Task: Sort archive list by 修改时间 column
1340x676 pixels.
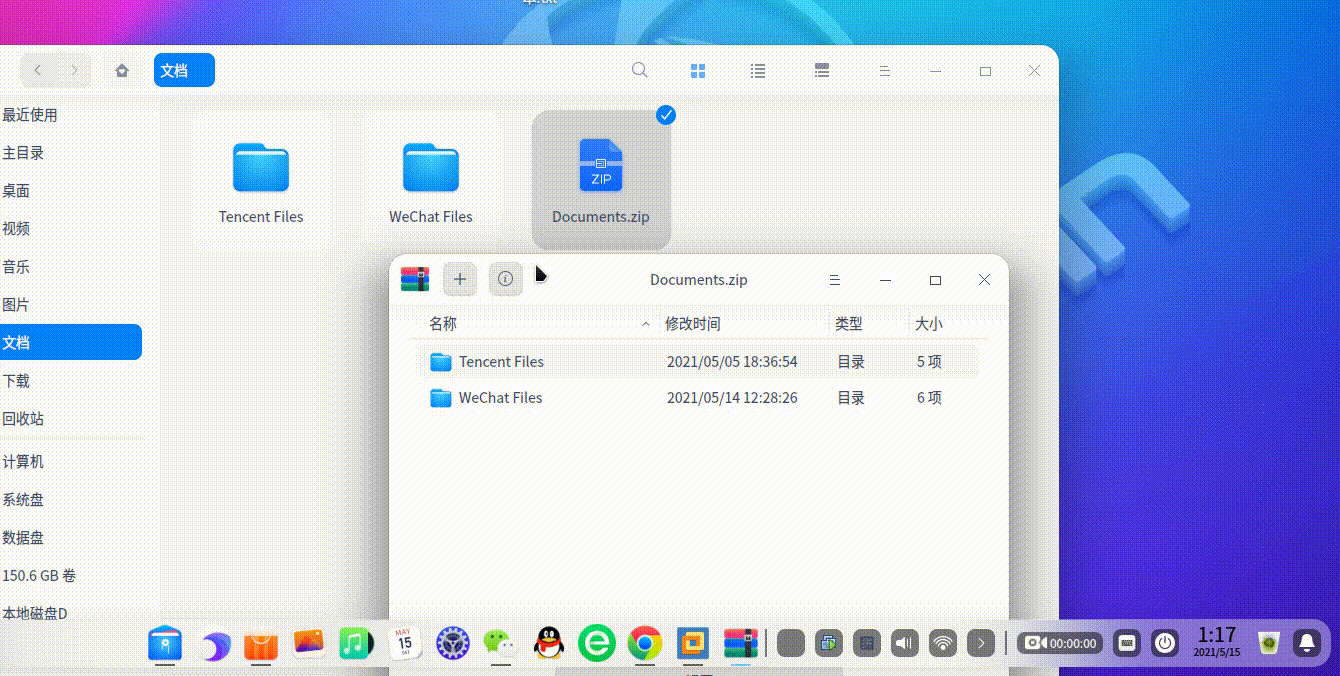Action: point(693,324)
